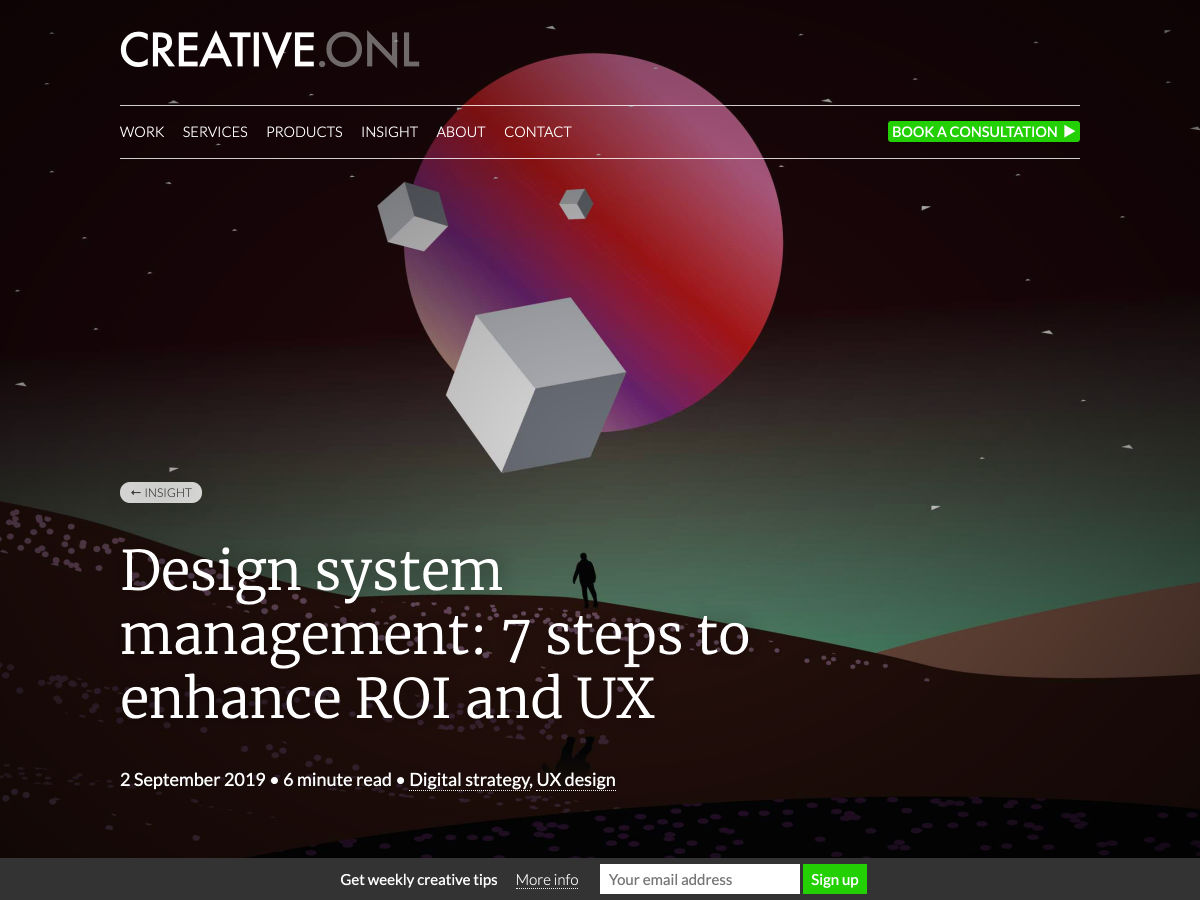Focus the Your email address field
Screen dimensions: 1200x900
tap(700, 879)
